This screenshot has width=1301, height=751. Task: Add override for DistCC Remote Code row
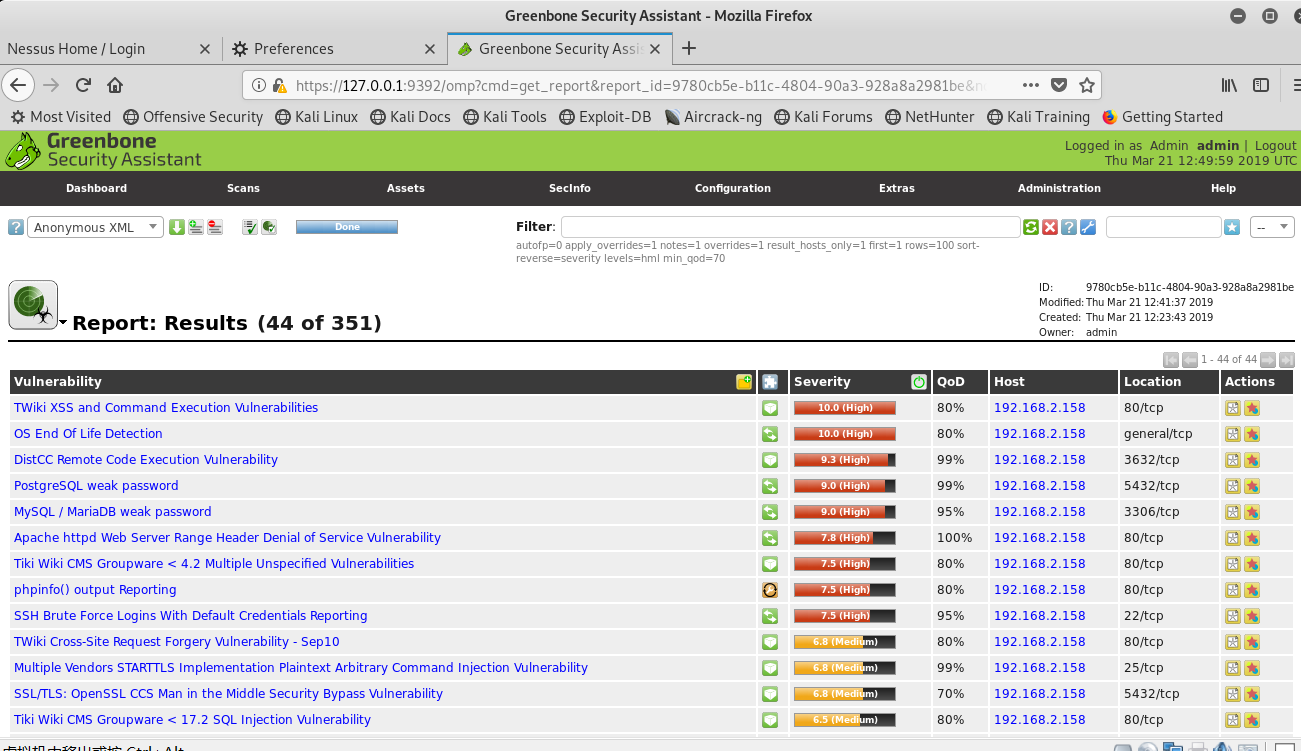click(x=1252, y=460)
